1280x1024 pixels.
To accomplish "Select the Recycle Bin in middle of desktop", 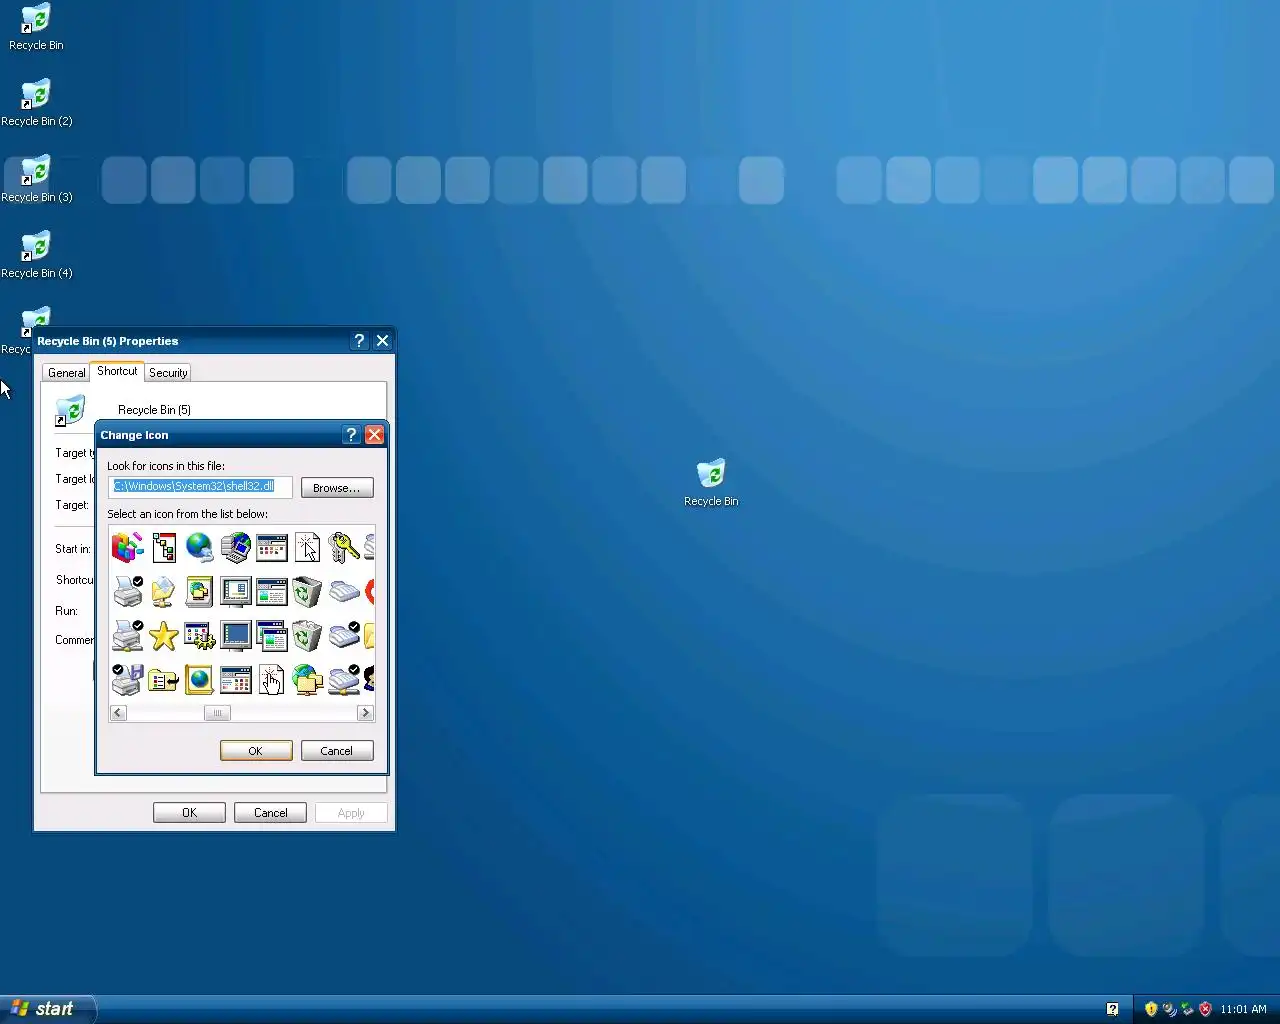I will coord(711,483).
